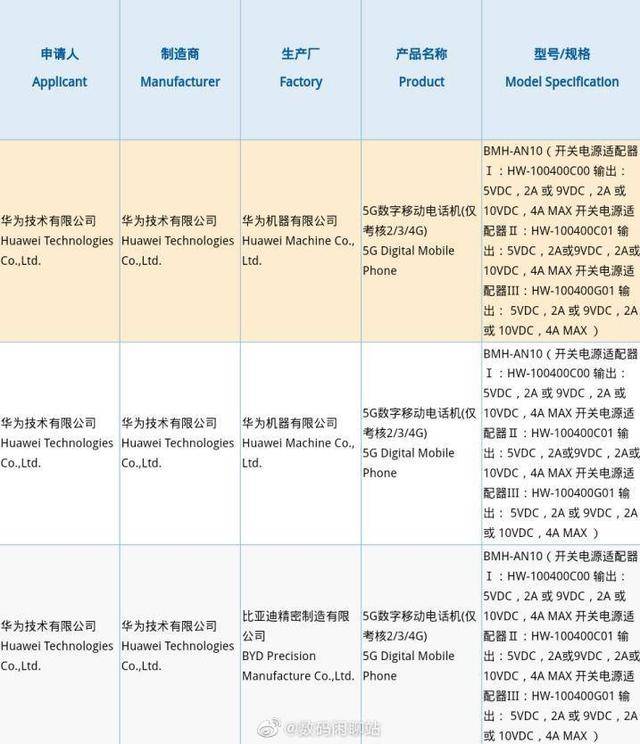This screenshot has width=640, height=744.
Task: Select applicant cell in BYD factory row
Action: (x=60, y=645)
